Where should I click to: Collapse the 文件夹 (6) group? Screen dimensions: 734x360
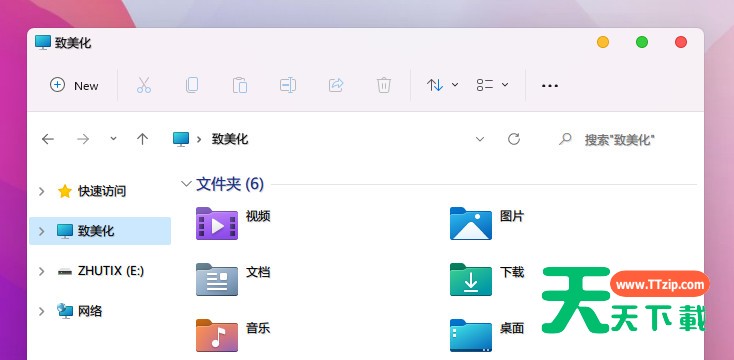click(x=186, y=184)
